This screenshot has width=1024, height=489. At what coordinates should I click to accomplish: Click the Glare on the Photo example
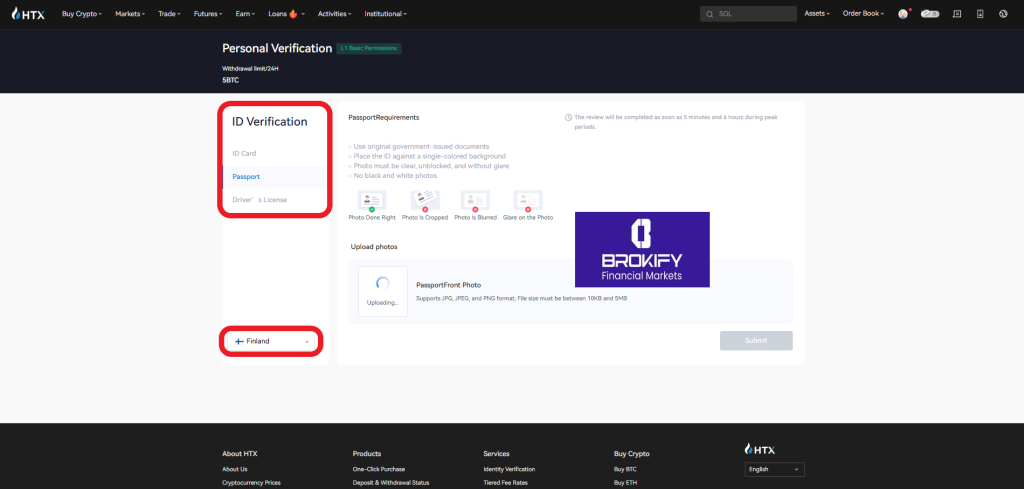click(527, 200)
